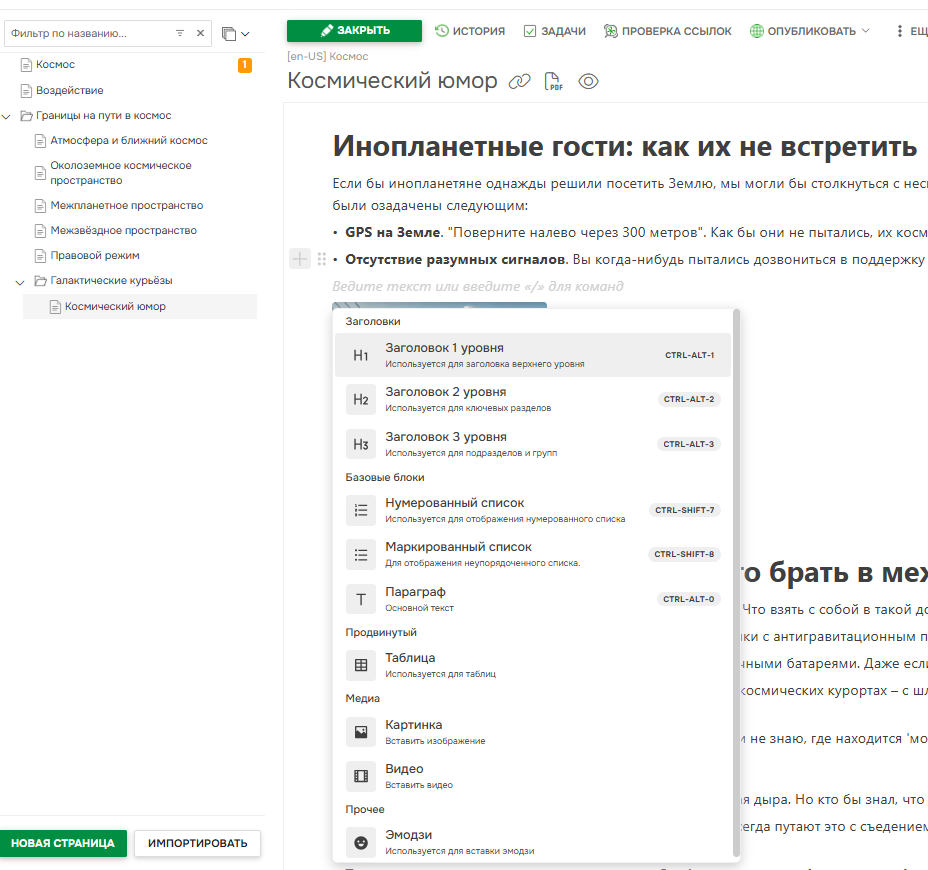Insert an image via the Картинка icon
This screenshot has height=870, width=928.
[361, 731]
